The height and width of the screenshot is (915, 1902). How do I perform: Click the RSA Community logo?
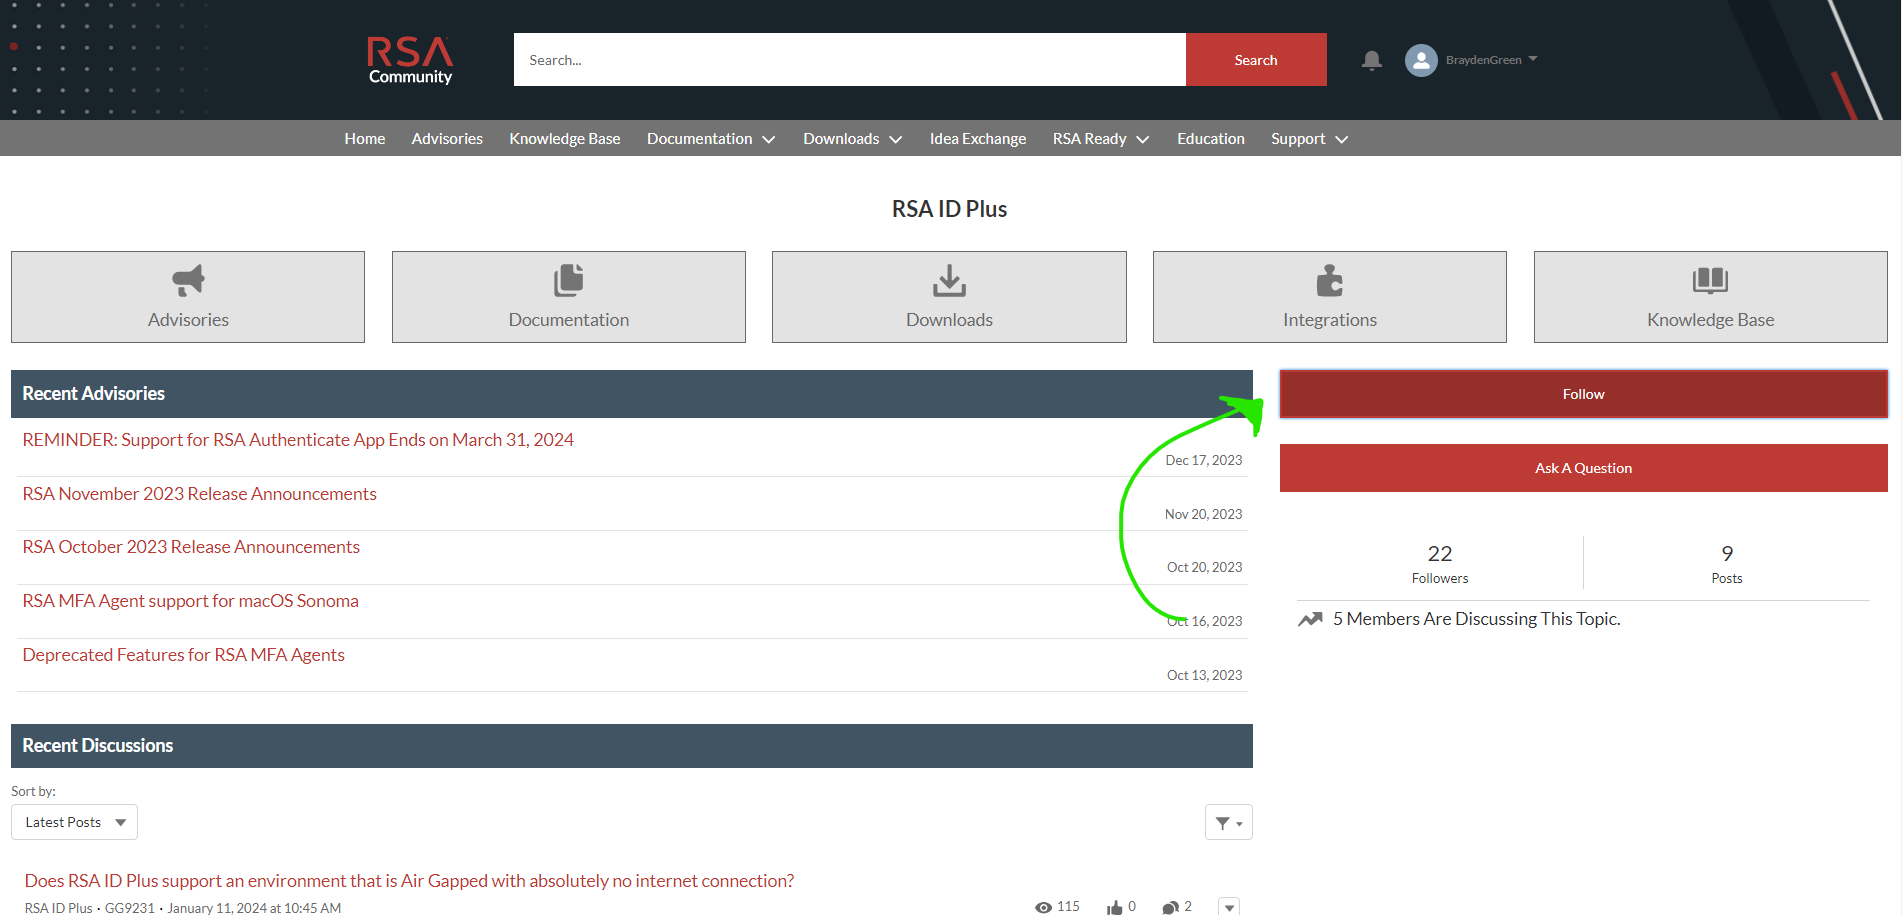(x=410, y=60)
